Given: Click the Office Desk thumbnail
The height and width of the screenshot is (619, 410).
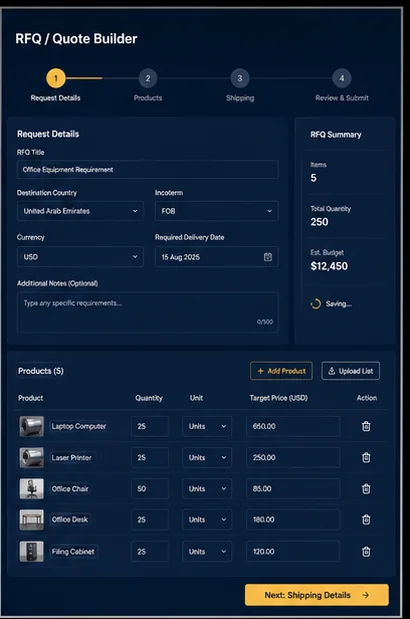Looking at the screenshot, I should [32, 520].
